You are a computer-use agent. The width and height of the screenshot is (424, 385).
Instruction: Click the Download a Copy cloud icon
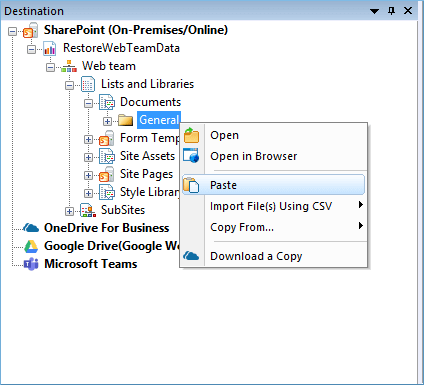(x=191, y=256)
